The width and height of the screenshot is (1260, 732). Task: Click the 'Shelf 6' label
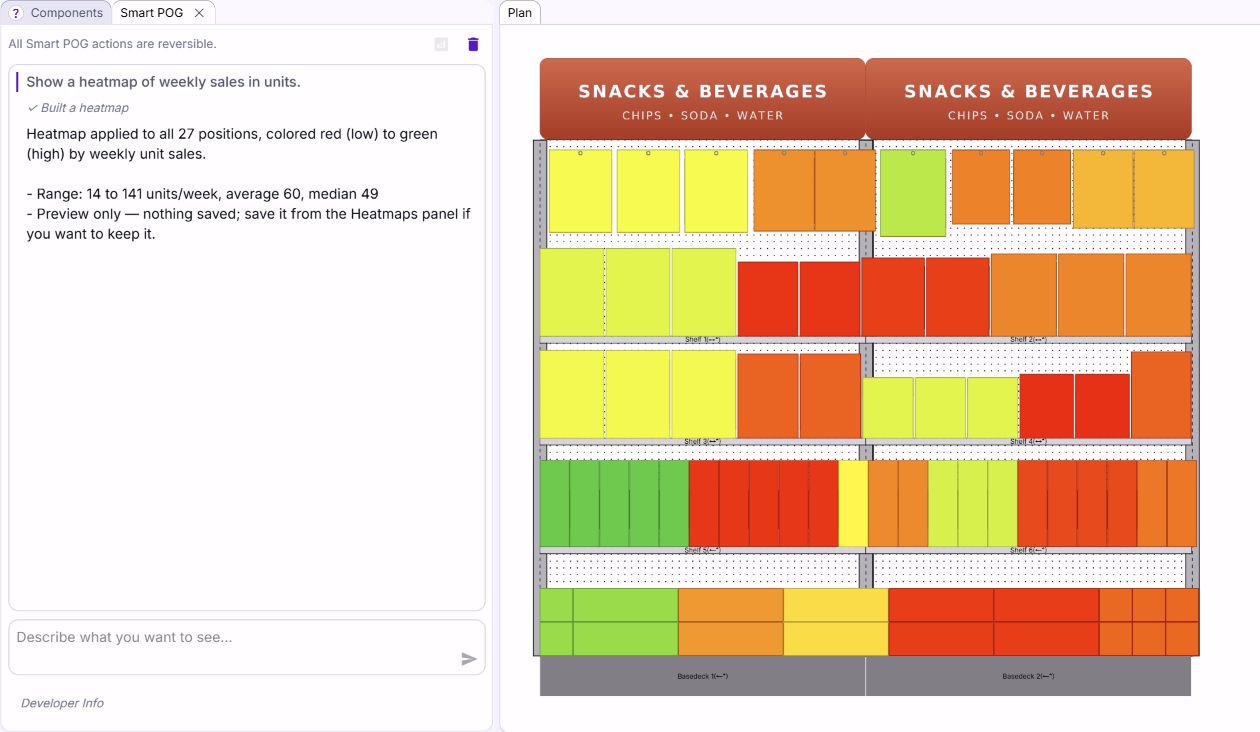click(1028, 551)
